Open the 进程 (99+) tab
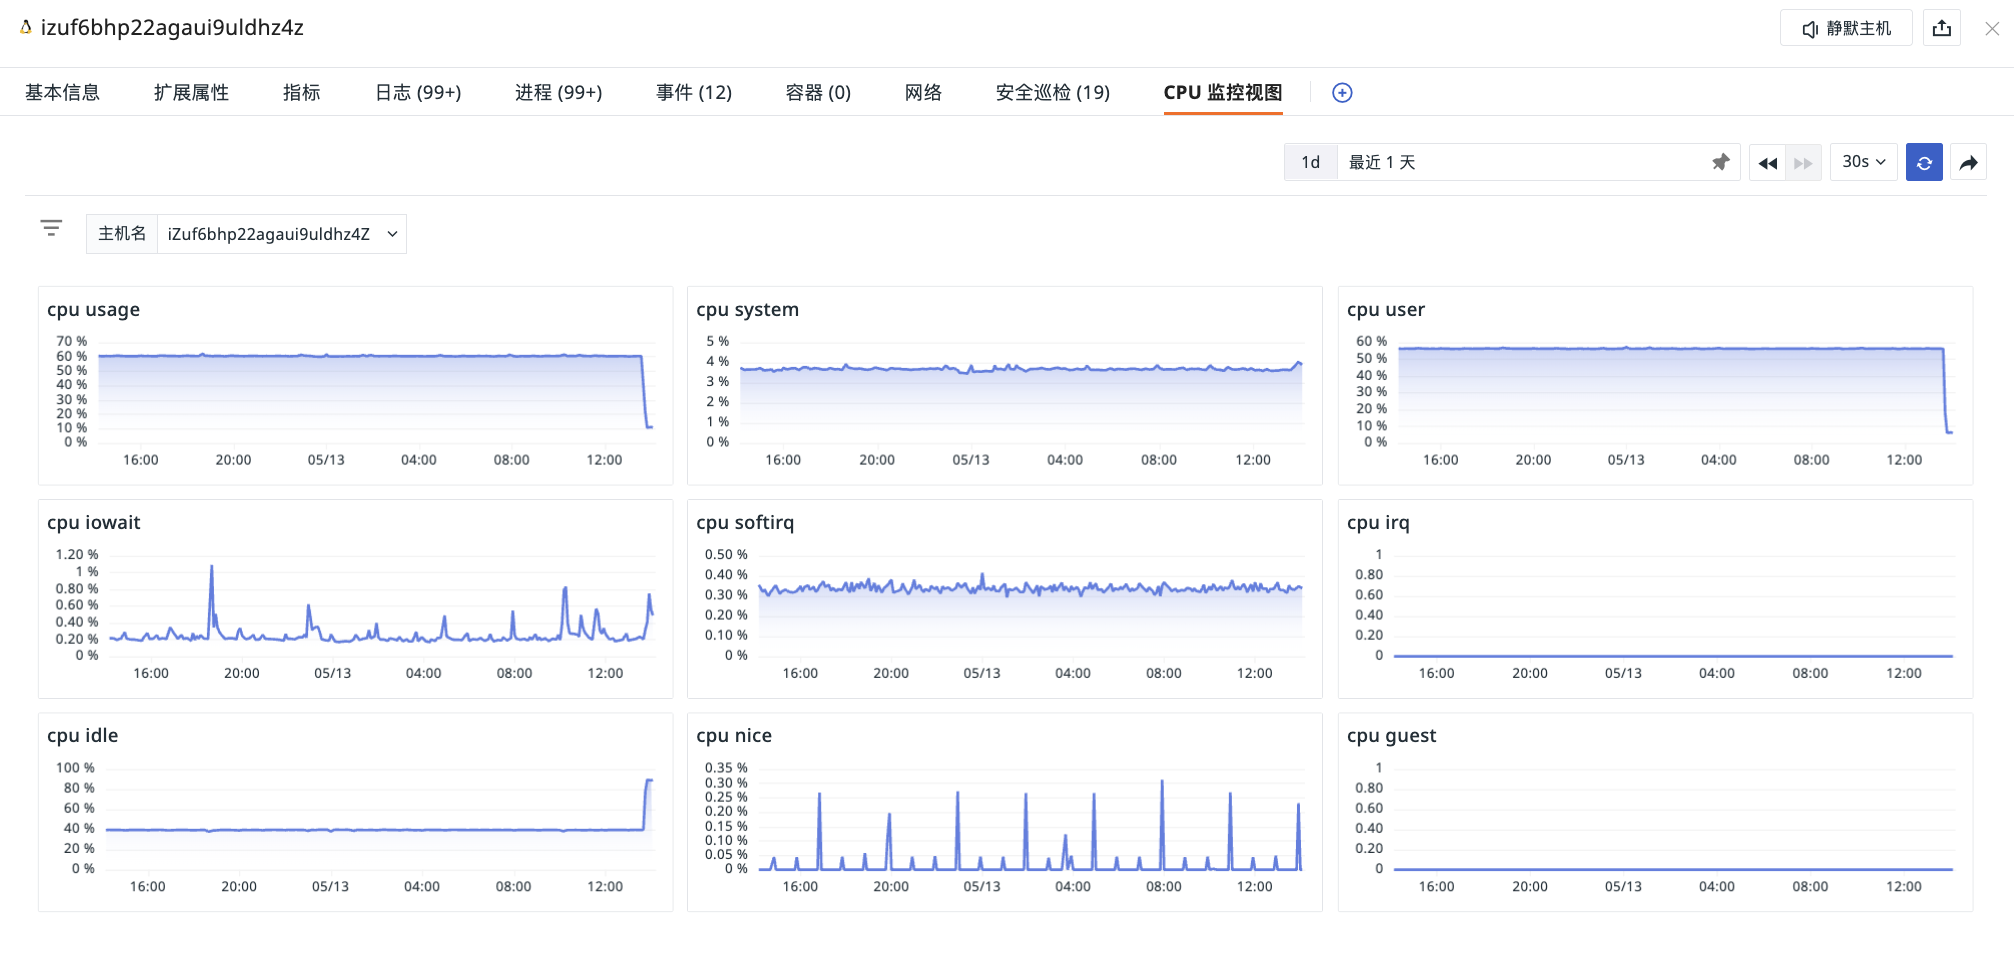Viewport: 2014px width, 954px height. (x=558, y=93)
